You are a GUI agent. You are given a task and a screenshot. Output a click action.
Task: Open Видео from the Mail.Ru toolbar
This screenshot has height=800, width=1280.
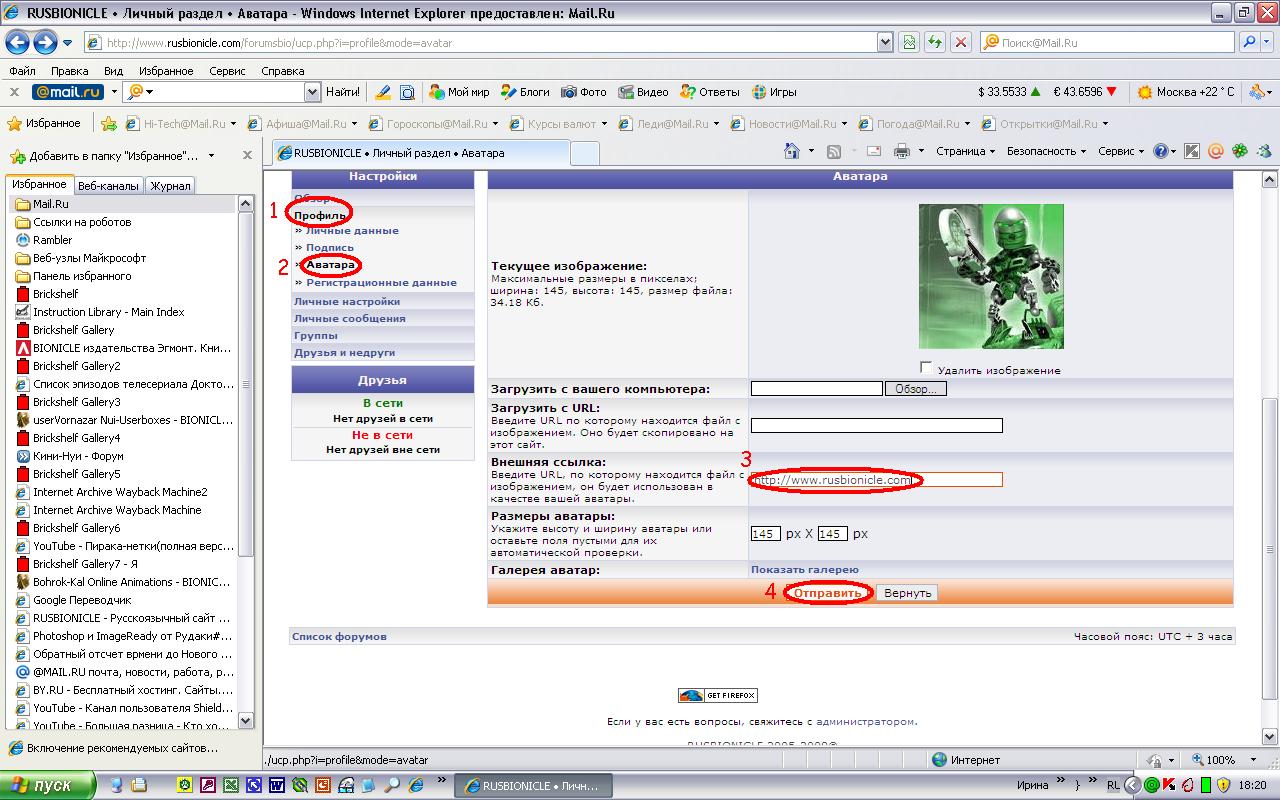[x=643, y=92]
